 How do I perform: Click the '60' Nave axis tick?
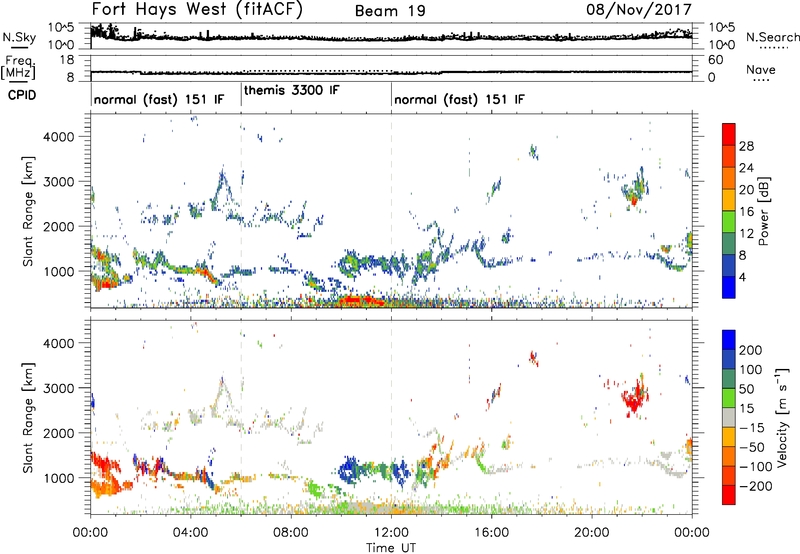715,60
